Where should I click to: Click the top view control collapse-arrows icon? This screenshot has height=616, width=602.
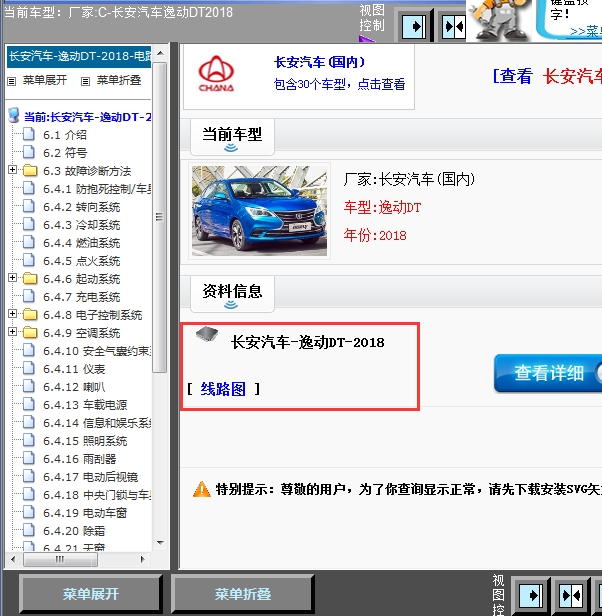pyautogui.click(x=453, y=26)
